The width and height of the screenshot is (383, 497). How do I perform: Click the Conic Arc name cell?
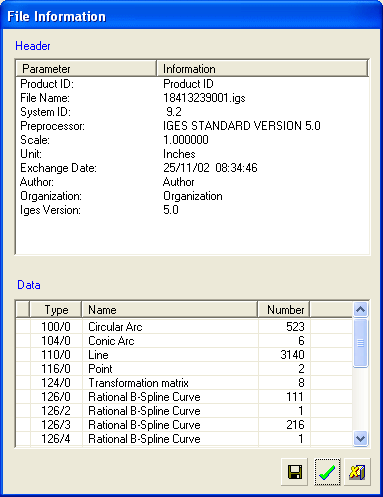coord(170,341)
